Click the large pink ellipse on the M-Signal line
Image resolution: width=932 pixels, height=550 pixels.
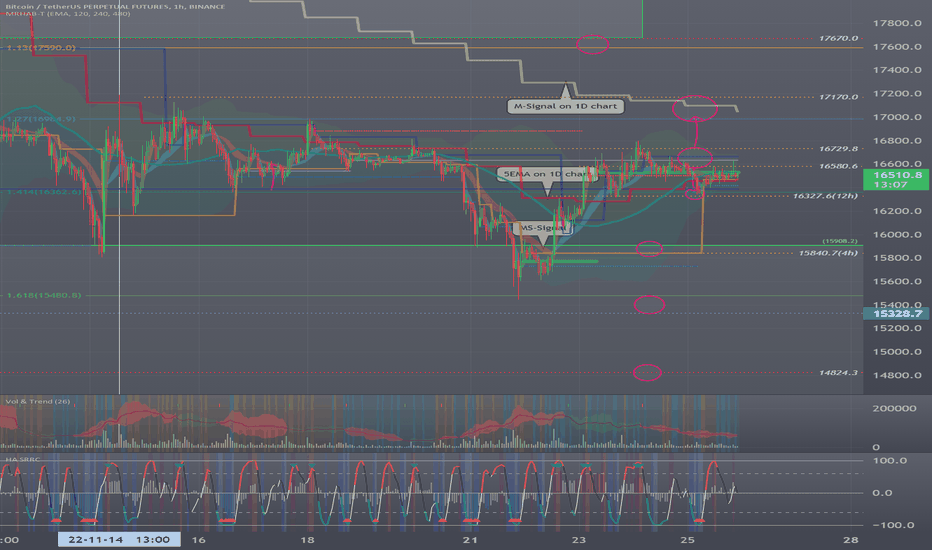(x=695, y=108)
